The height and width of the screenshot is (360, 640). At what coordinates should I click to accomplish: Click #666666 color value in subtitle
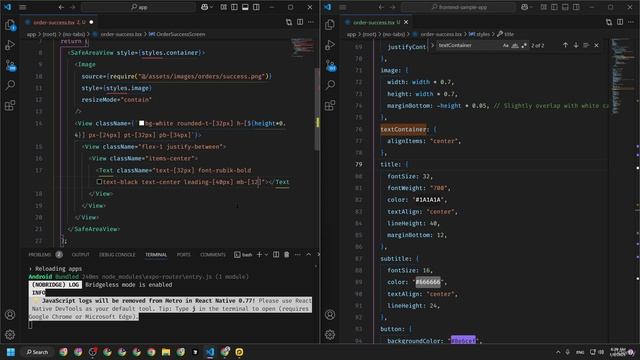(428, 282)
